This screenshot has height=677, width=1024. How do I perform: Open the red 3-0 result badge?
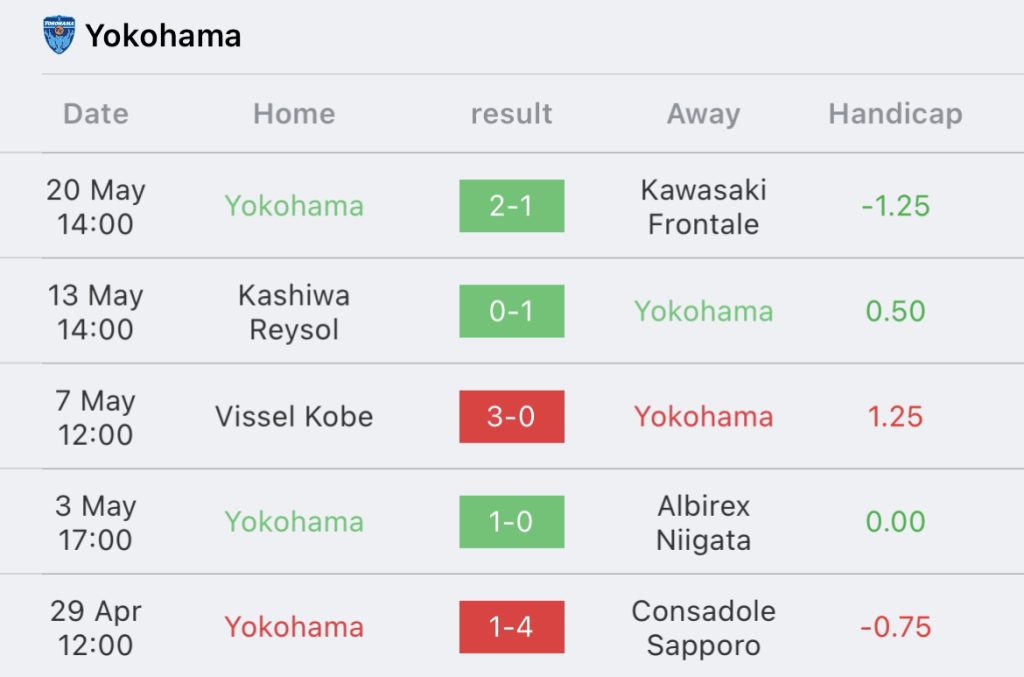[511, 416]
